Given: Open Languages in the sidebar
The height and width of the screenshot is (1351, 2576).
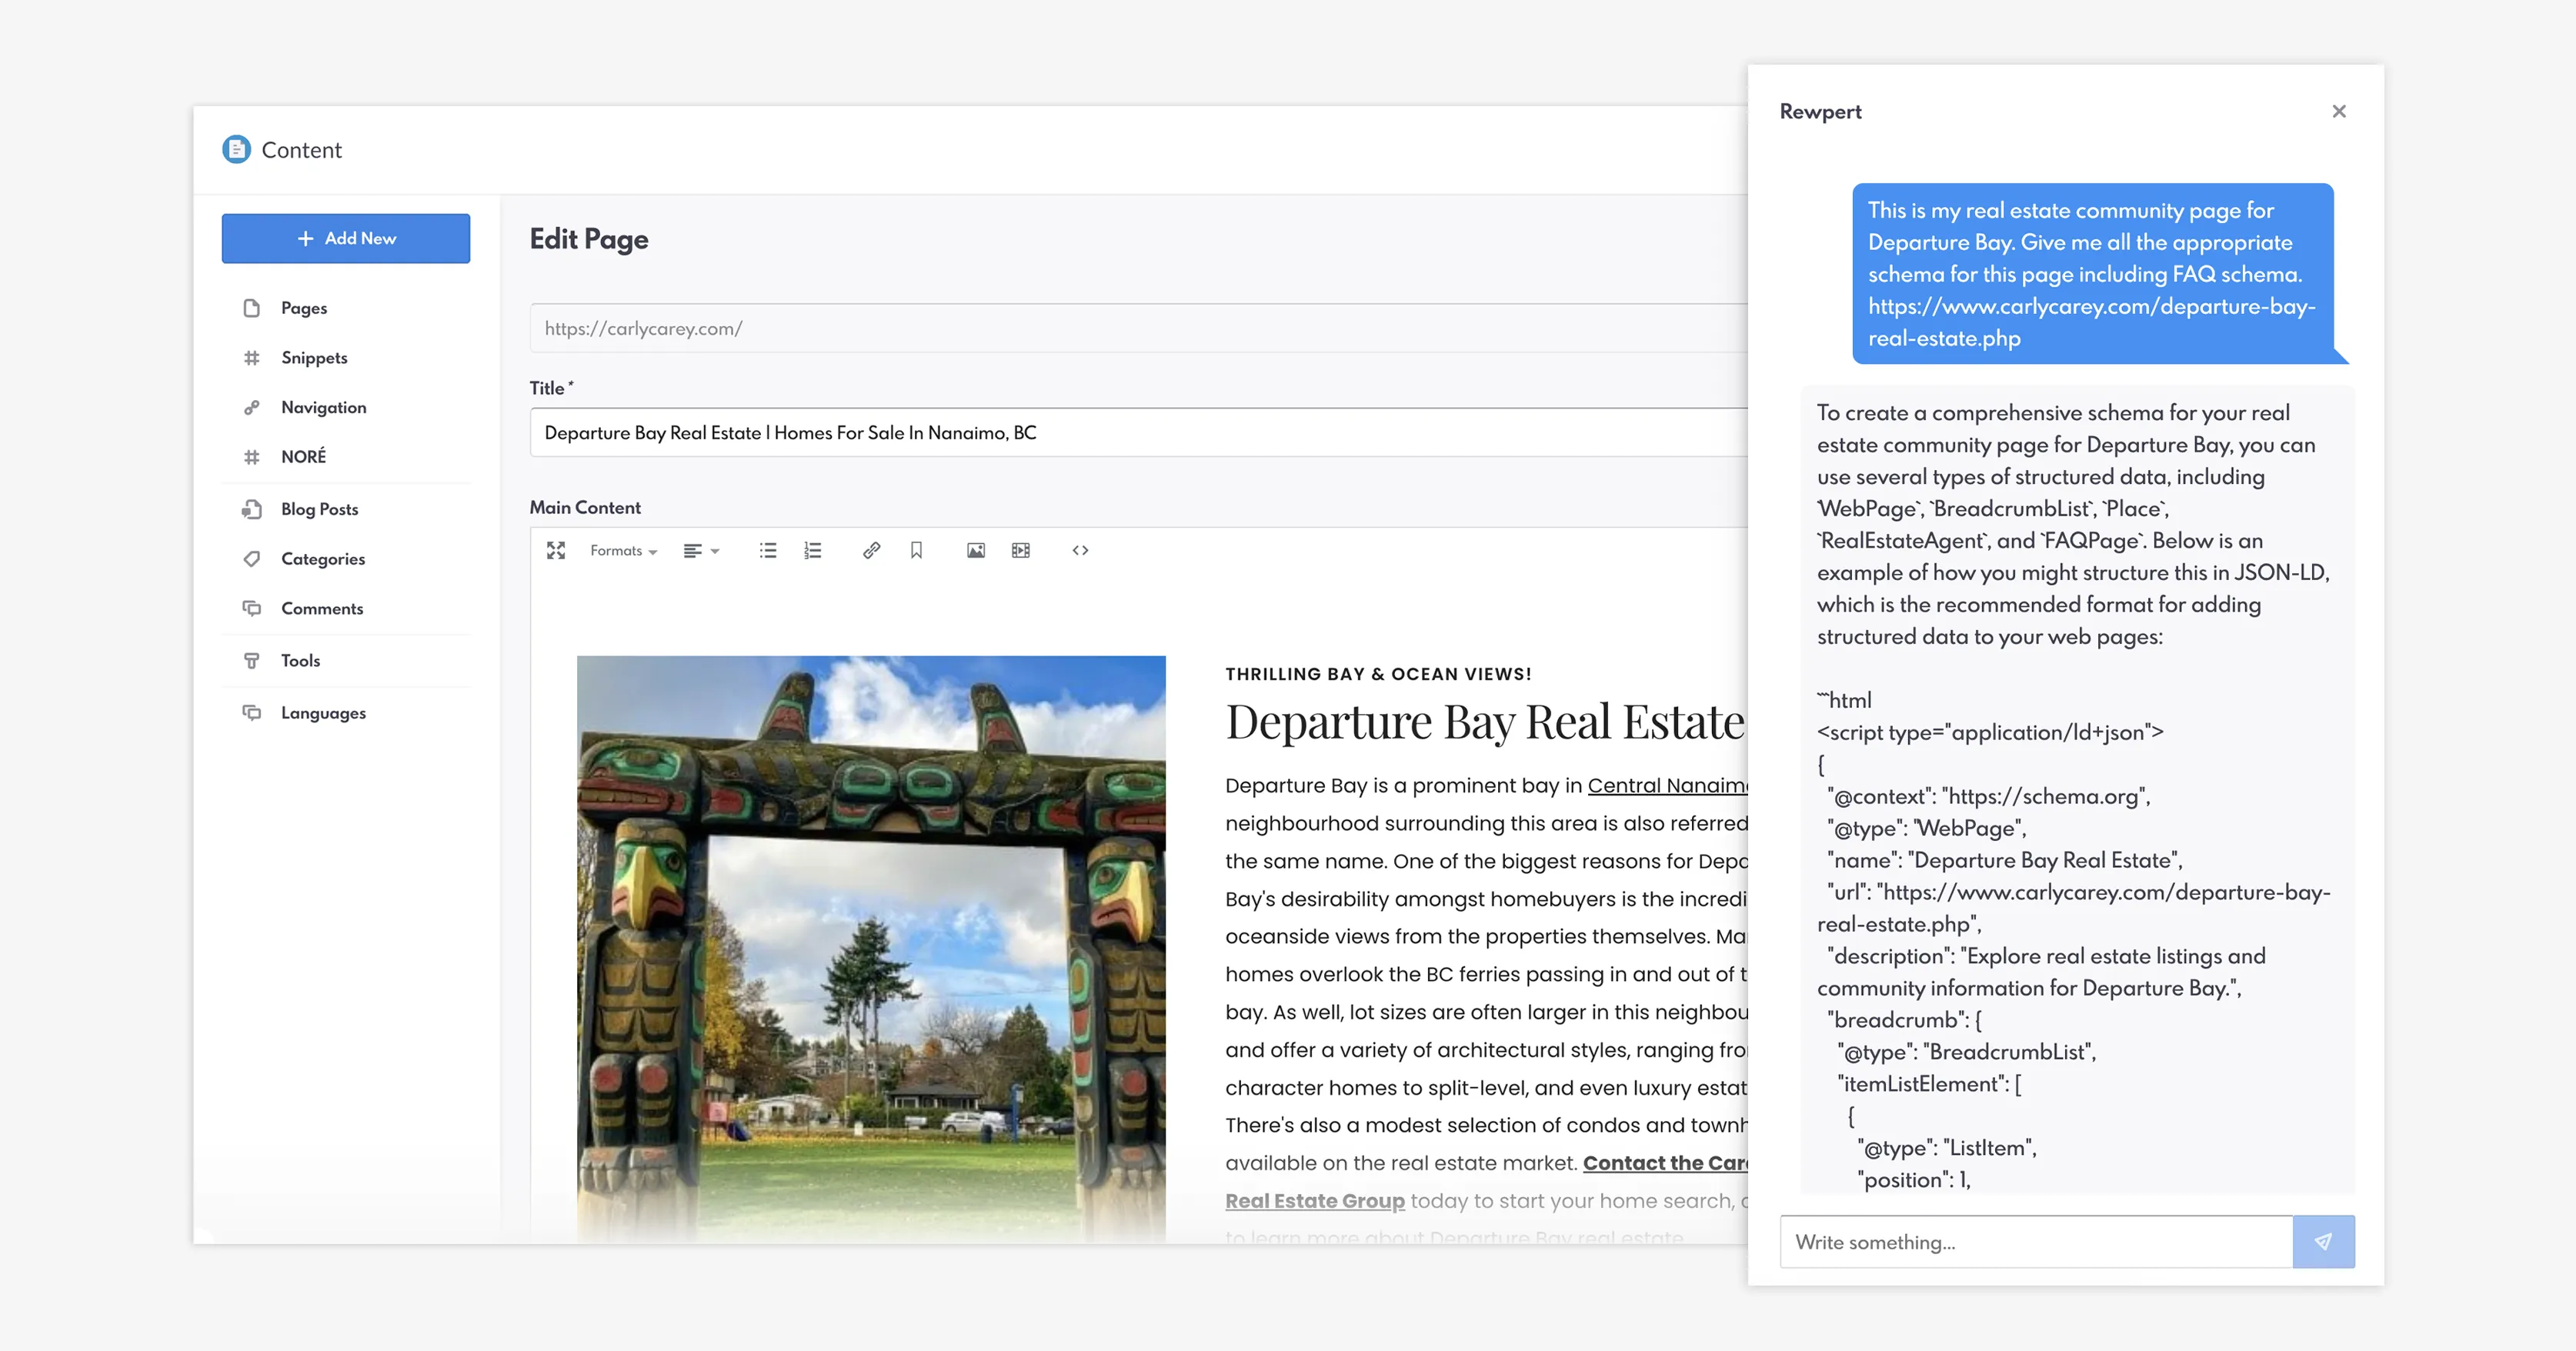Looking at the screenshot, I should click(323, 713).
